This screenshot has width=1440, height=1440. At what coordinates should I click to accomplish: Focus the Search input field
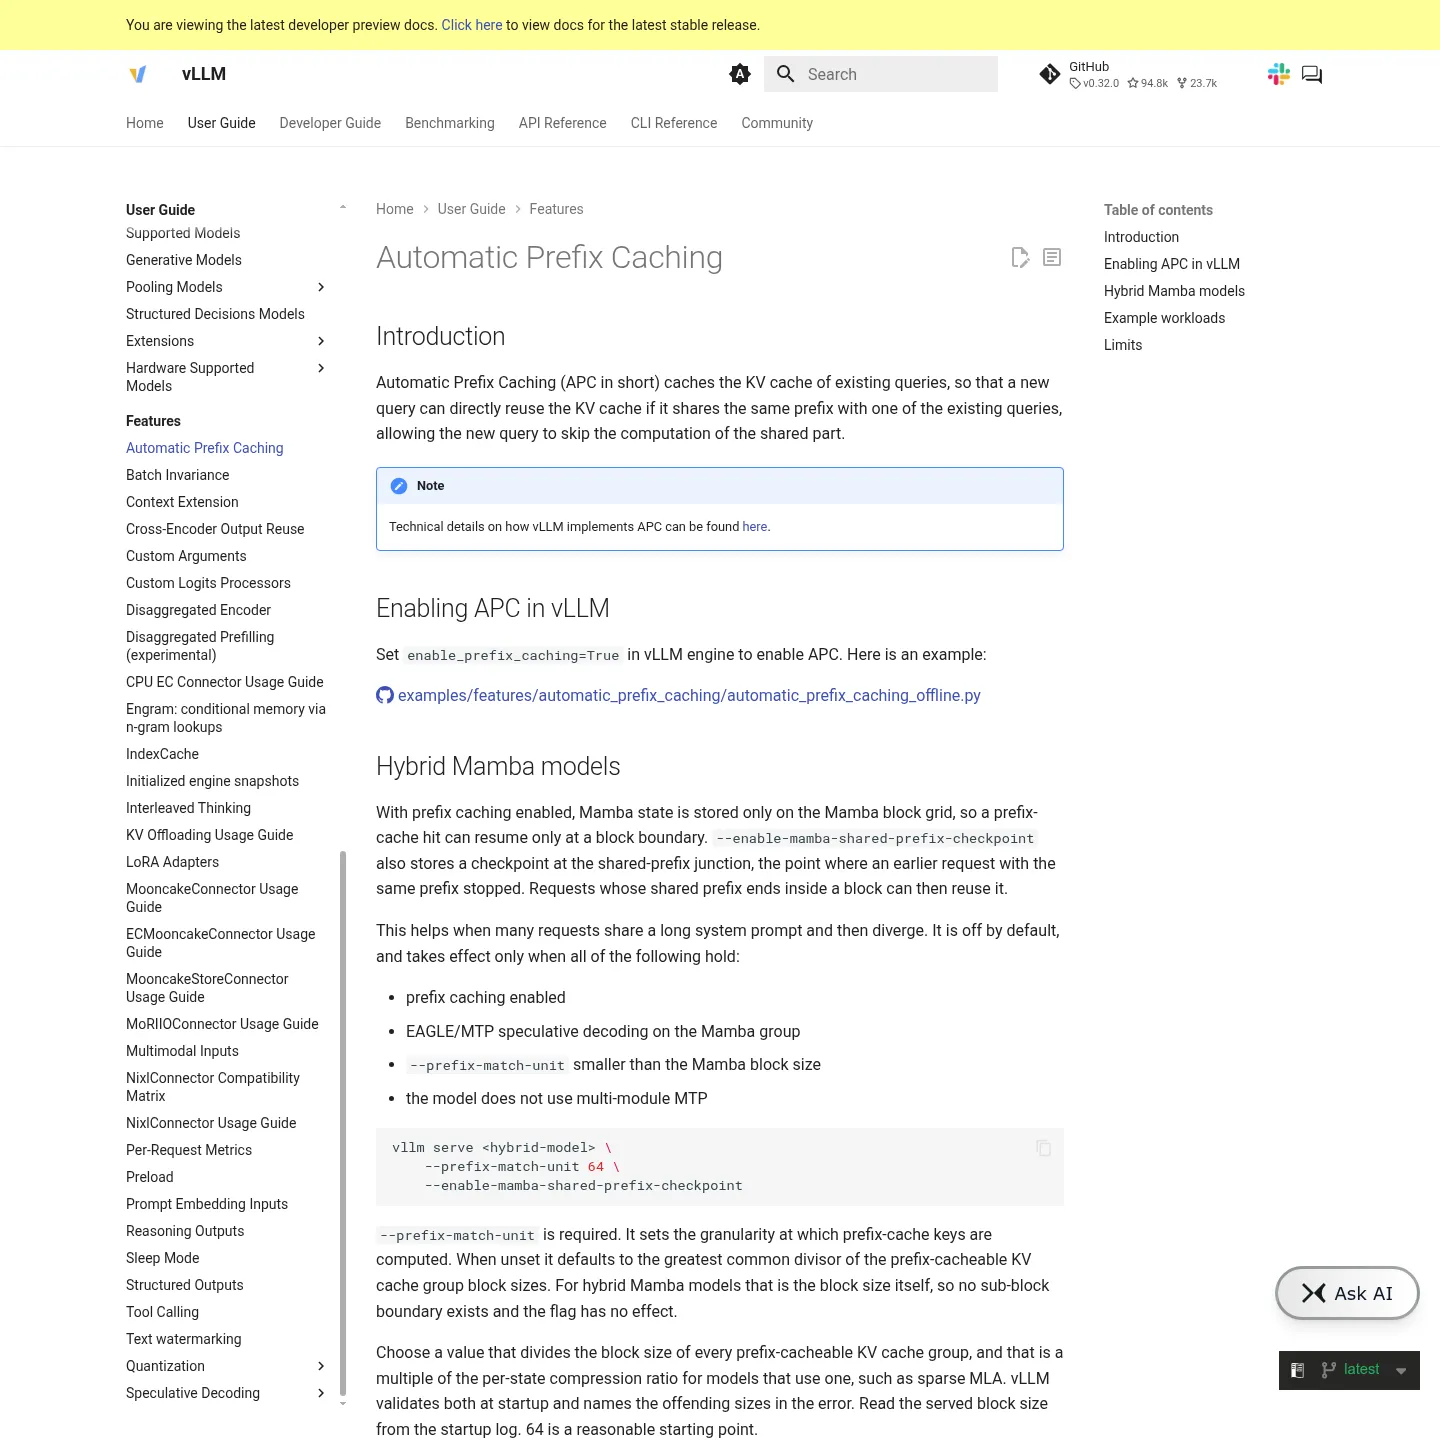tap(881, 74)
